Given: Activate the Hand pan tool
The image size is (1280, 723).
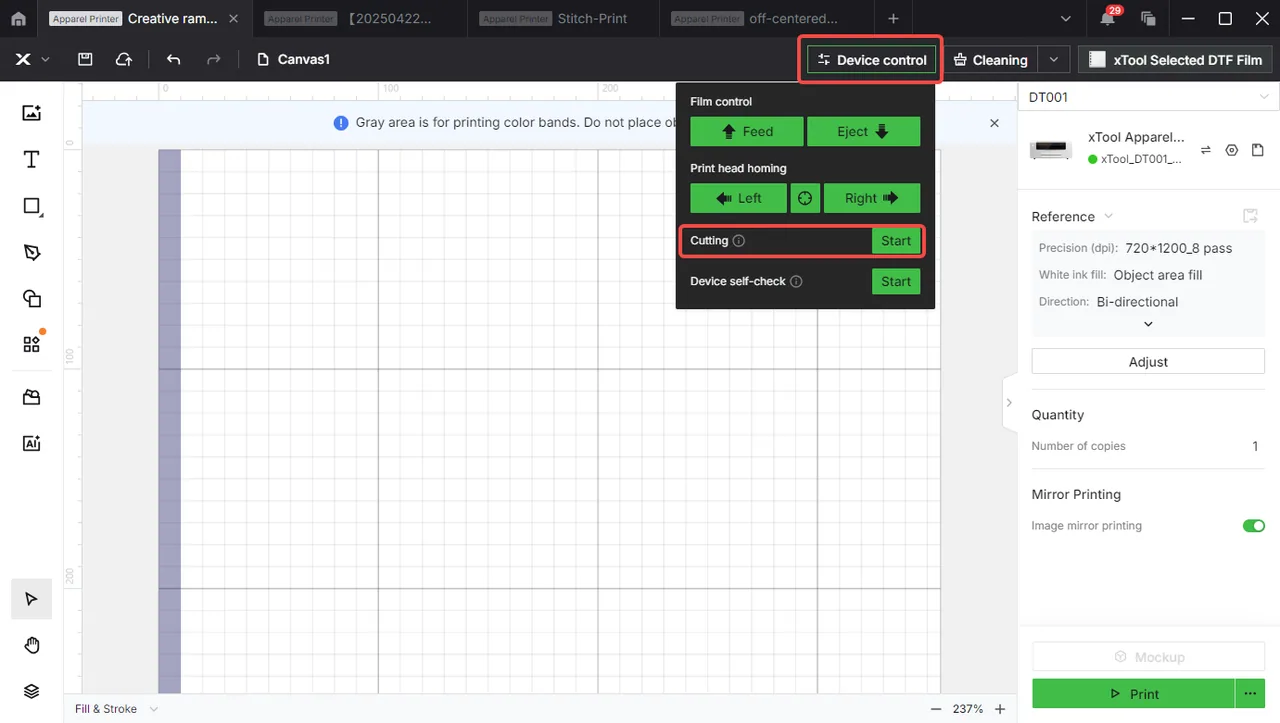Looking at the screenshot, I should coord(32,645).
